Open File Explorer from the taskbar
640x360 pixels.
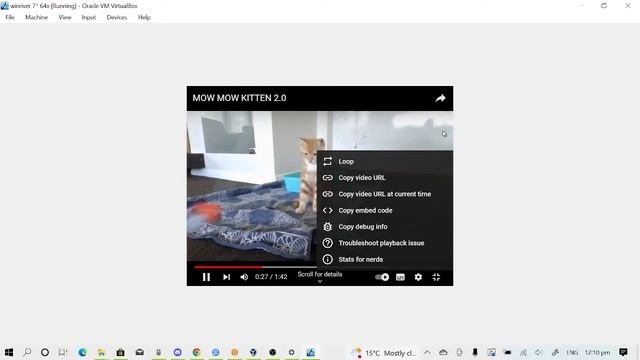click(x=101, y=352)
